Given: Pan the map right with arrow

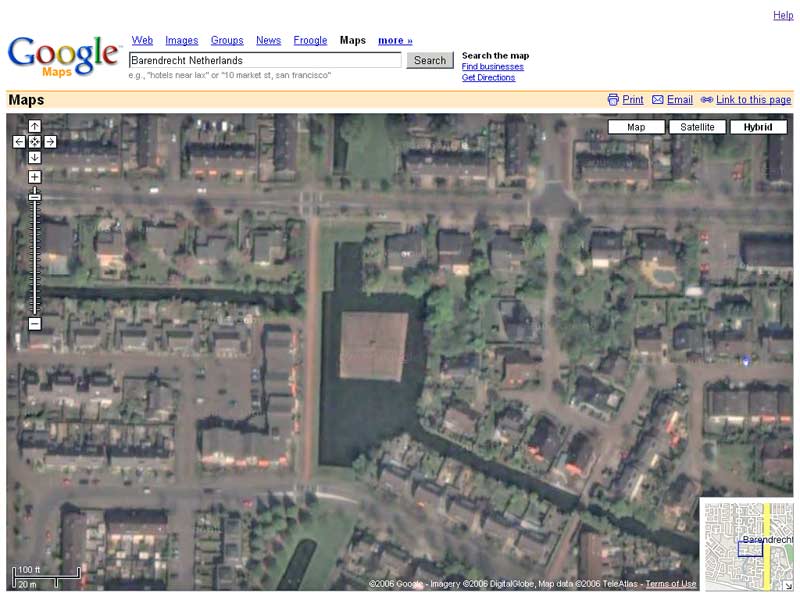Looking at the screenshot, I should (50, 142).
